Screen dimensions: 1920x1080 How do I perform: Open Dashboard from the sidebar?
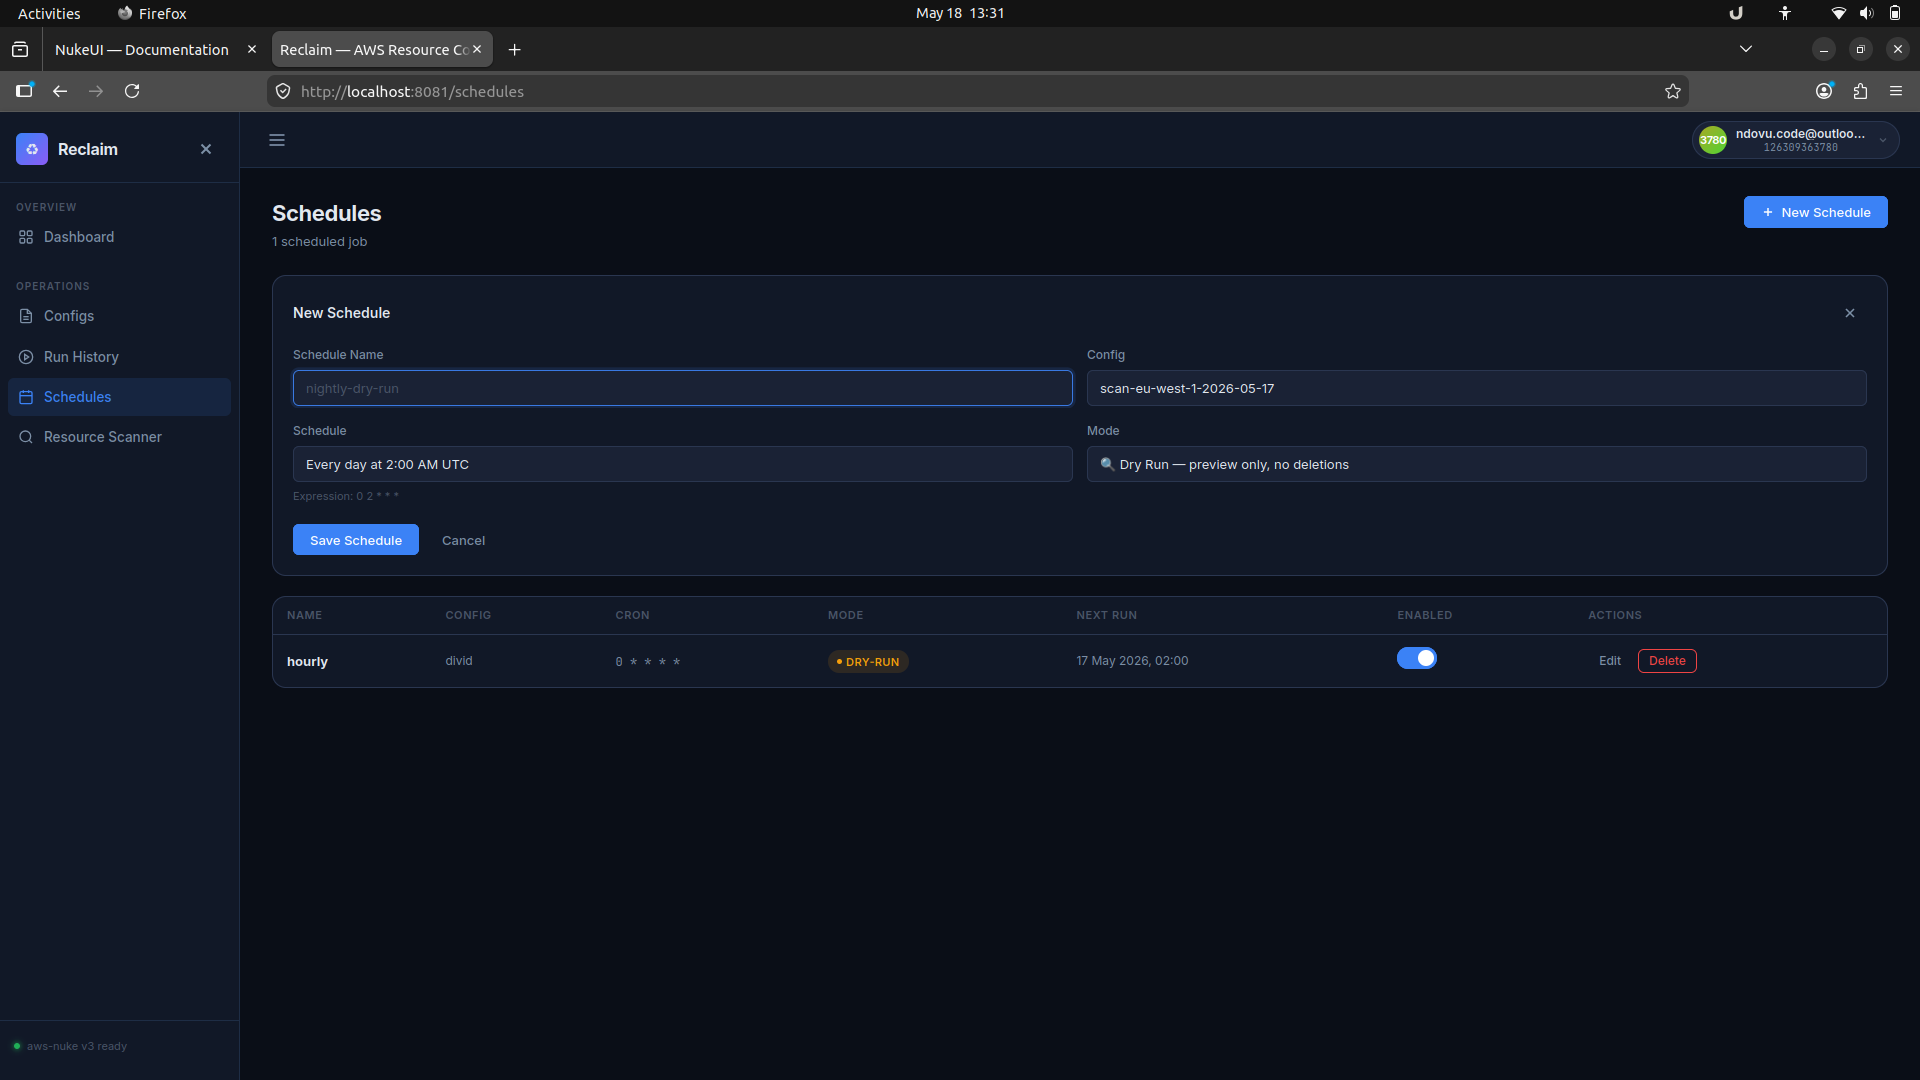[119, 237]
